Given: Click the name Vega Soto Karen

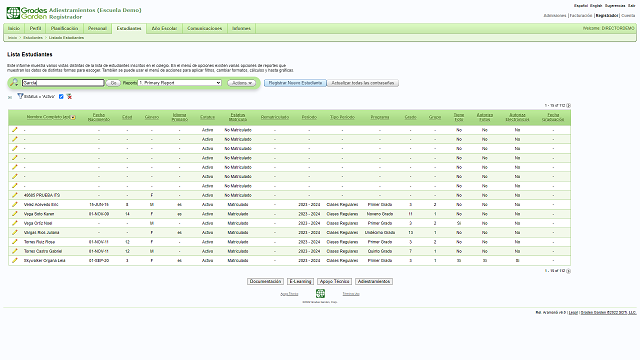Looking at the screenshot, I should (39, 214).
